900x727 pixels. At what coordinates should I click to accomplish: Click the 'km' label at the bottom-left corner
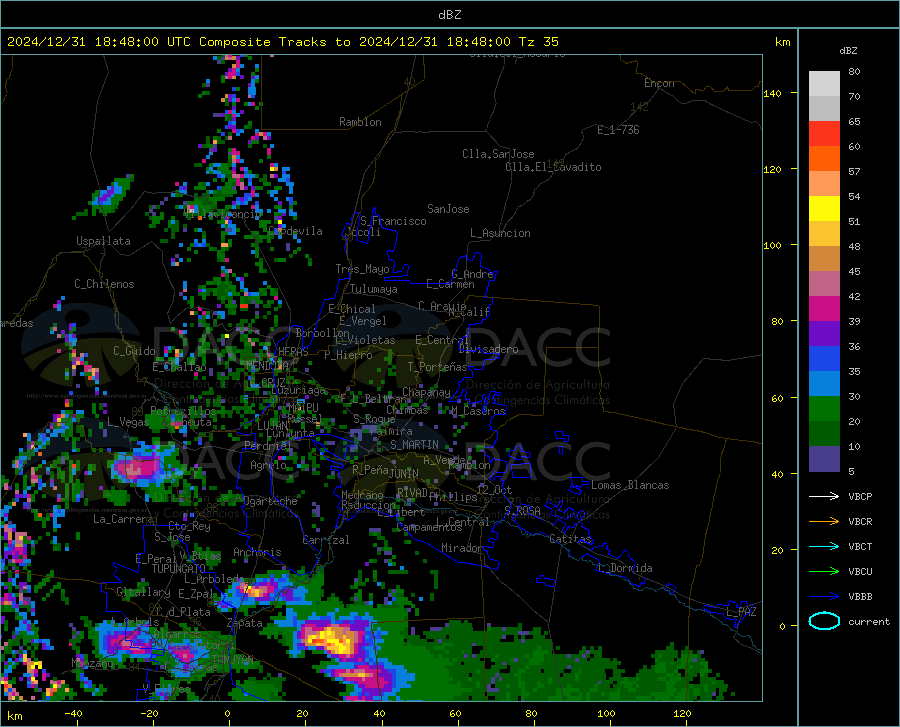(x=14, y=716)
